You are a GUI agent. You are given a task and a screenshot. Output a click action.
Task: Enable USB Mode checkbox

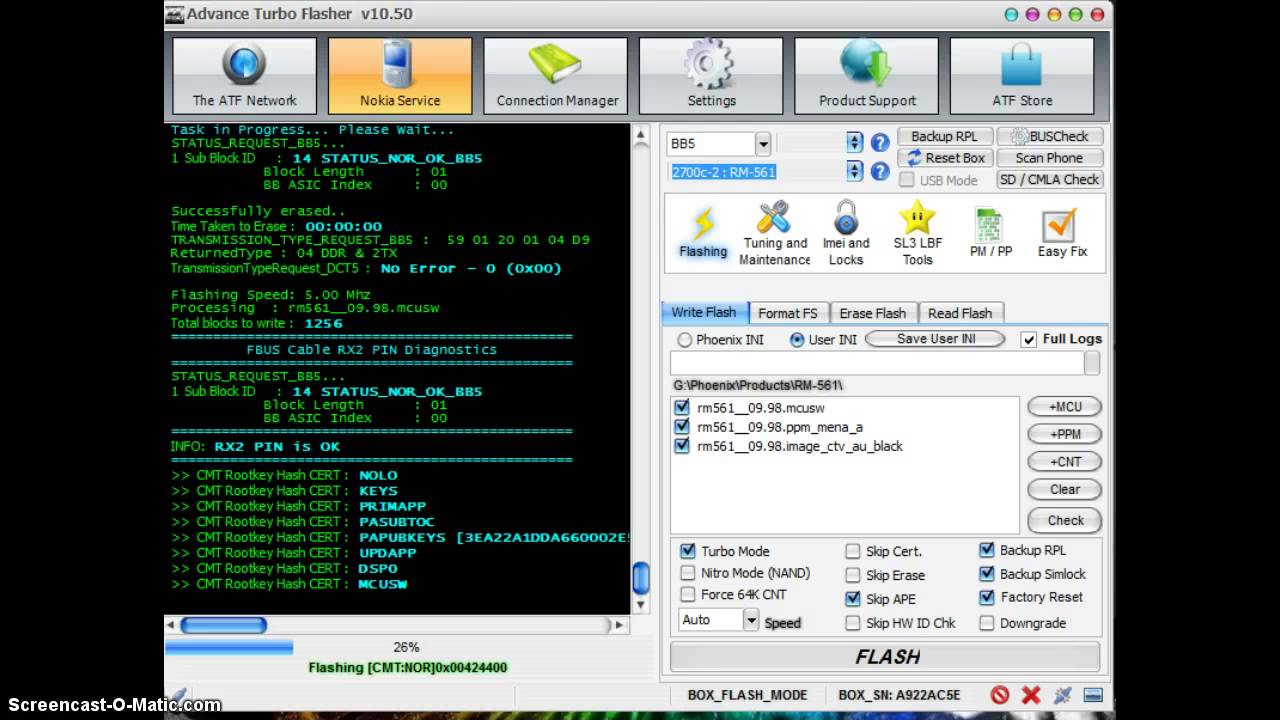click(x=906, y=180)
